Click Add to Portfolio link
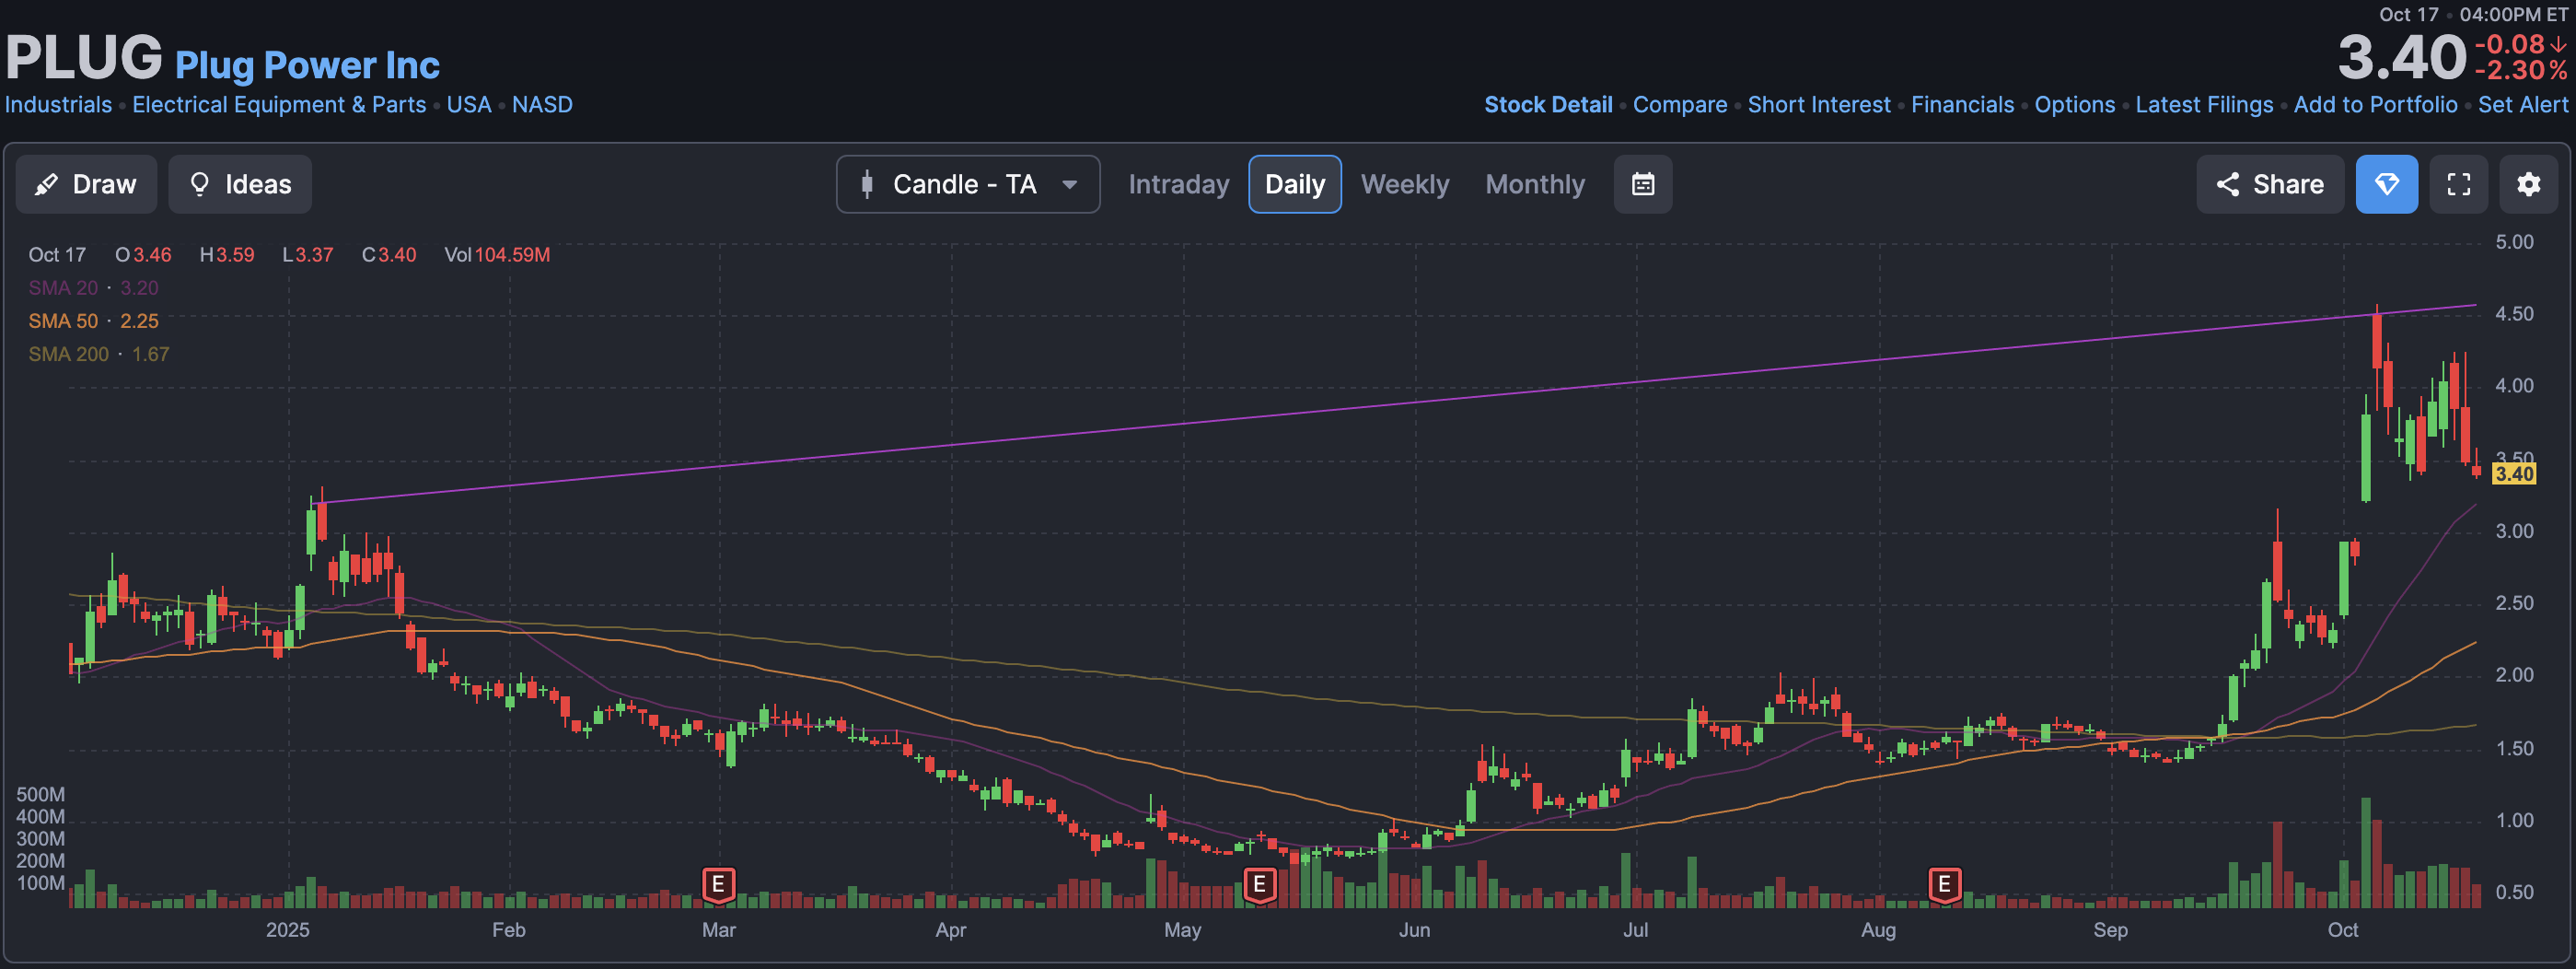This screenshot has width=2576, height=969. point(2375,105)
